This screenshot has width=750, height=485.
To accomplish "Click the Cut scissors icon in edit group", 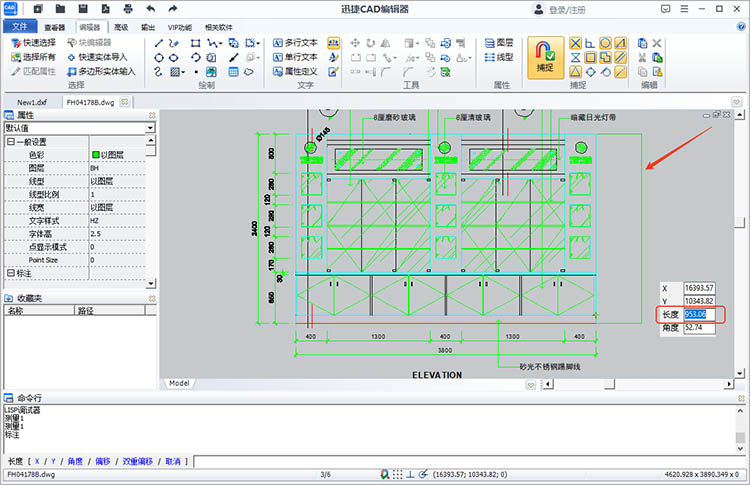I will coord(642,58).
